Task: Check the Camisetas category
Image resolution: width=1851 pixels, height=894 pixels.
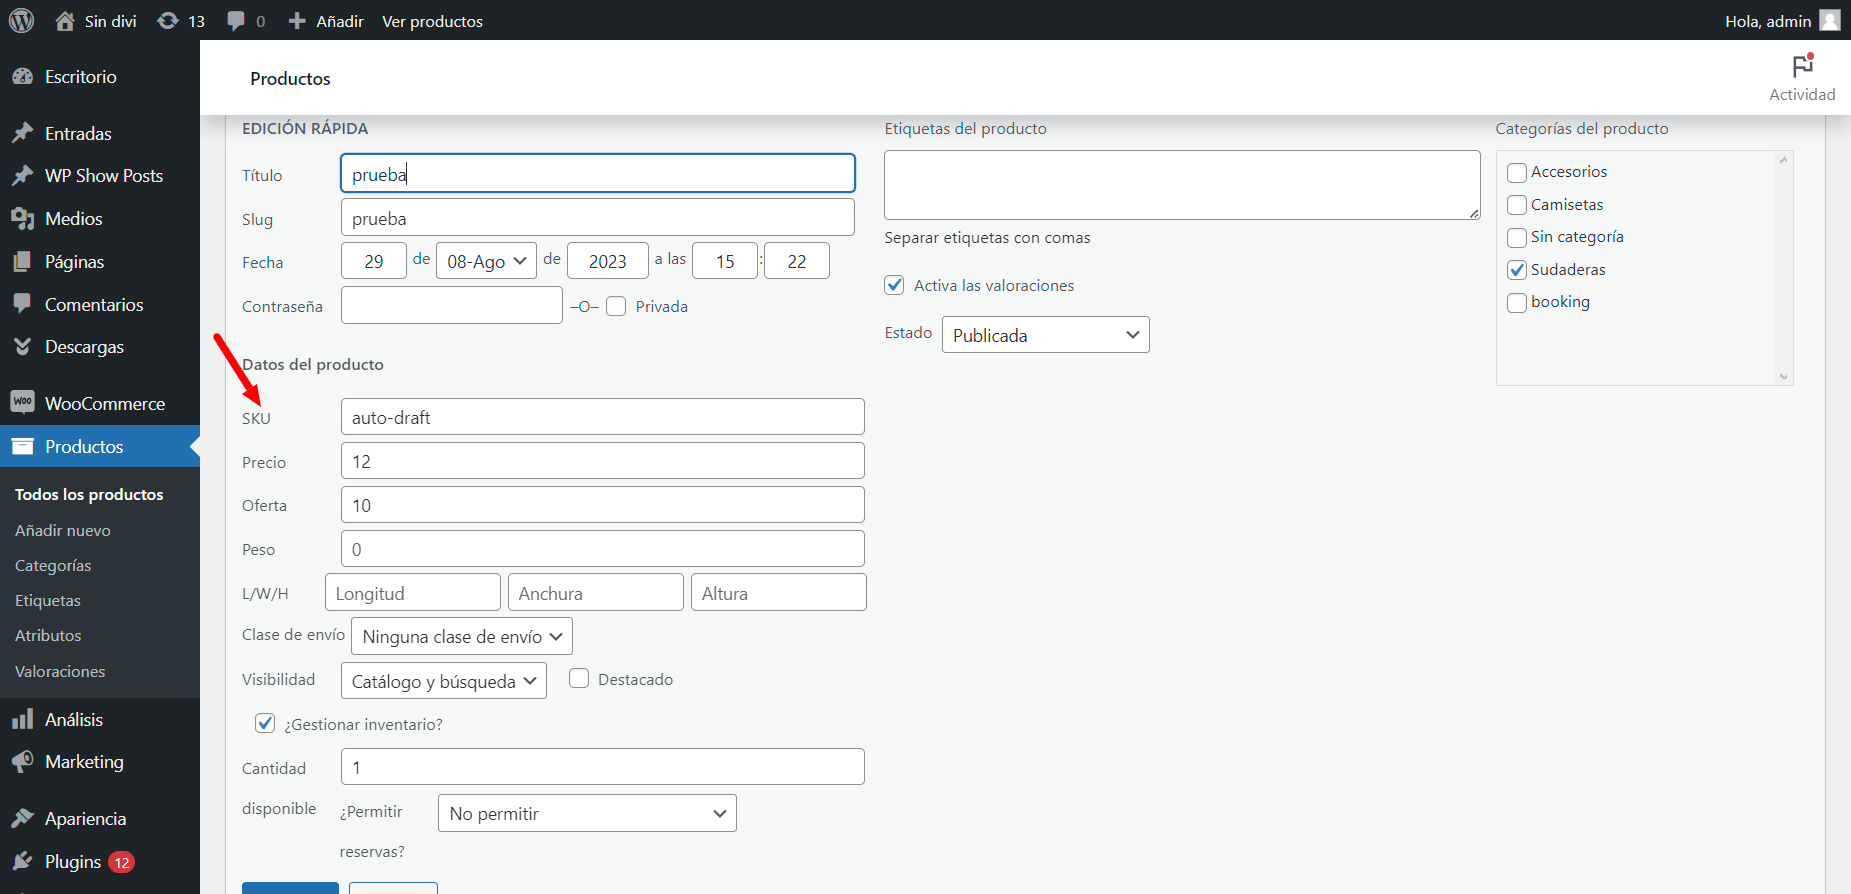Action: pos(1517,205)
